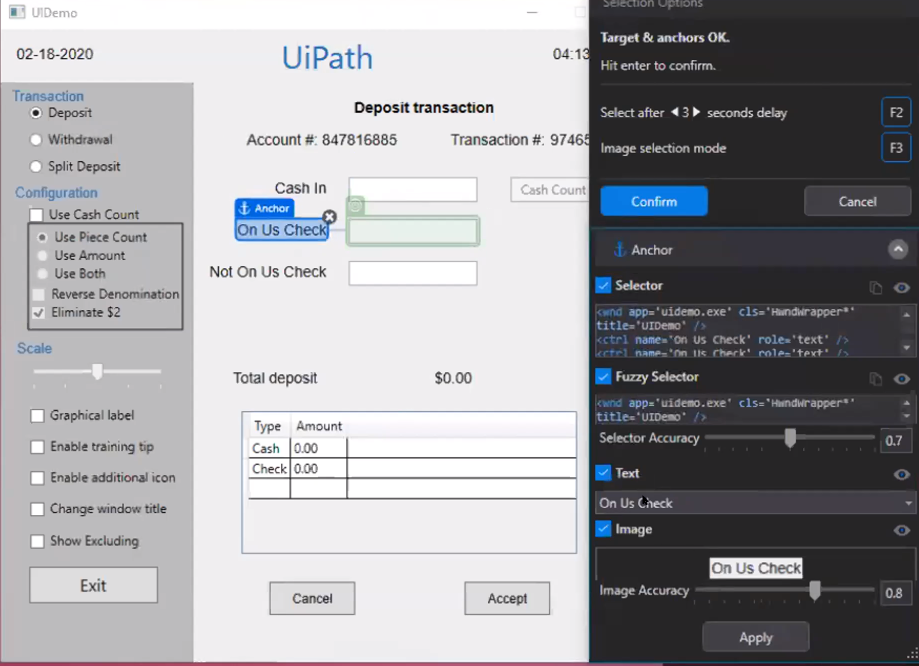
Task: Click the On Us Check image preview
Action: [x=756, y=568]
